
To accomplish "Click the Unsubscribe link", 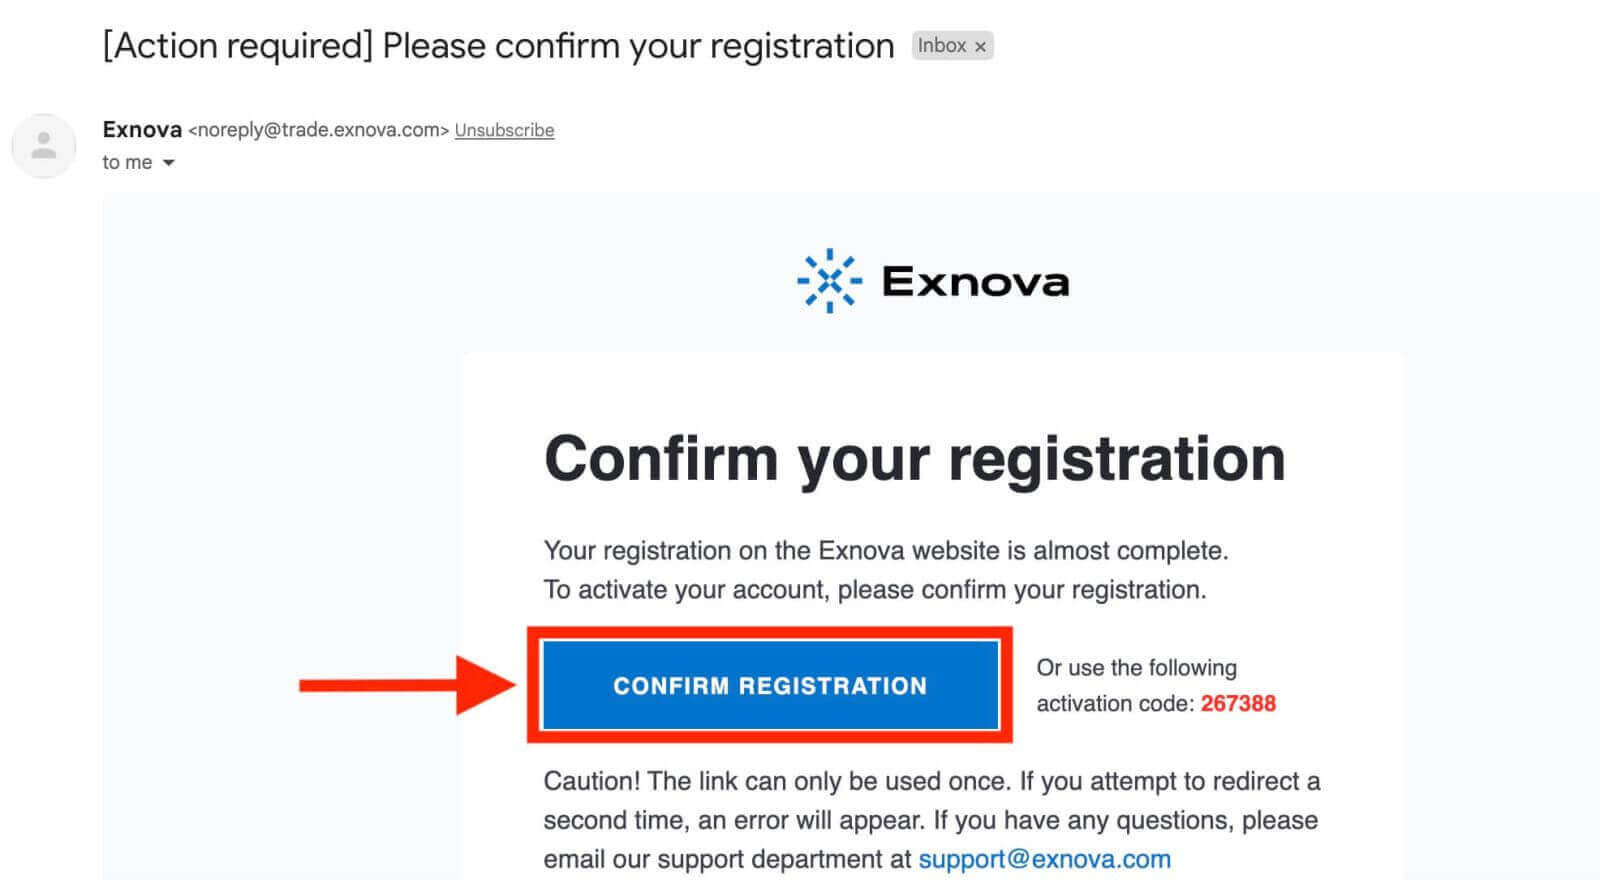I will [504, 130].
